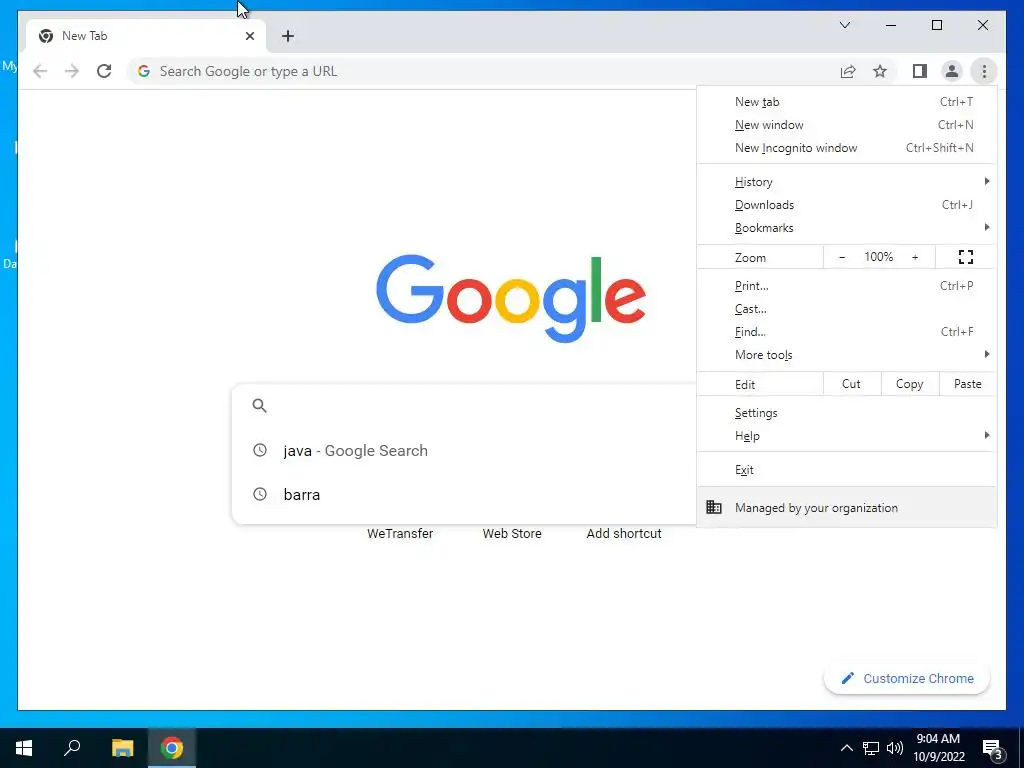Open Downloads from the menu
This screenshot has width=1024, height=768.
[x=847, y=204]
